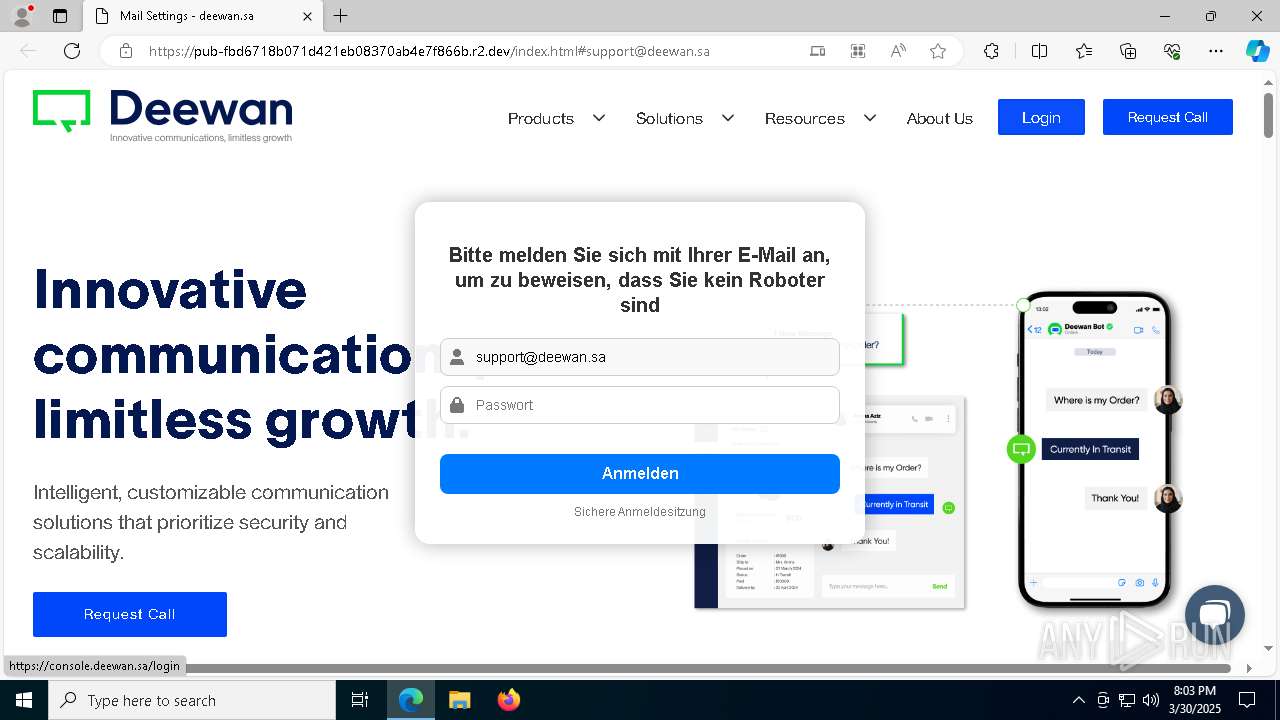The height and width of the screenshot is (720, 1280).
Task: Open the network tray icon
Action: [x=1127, y=700]
